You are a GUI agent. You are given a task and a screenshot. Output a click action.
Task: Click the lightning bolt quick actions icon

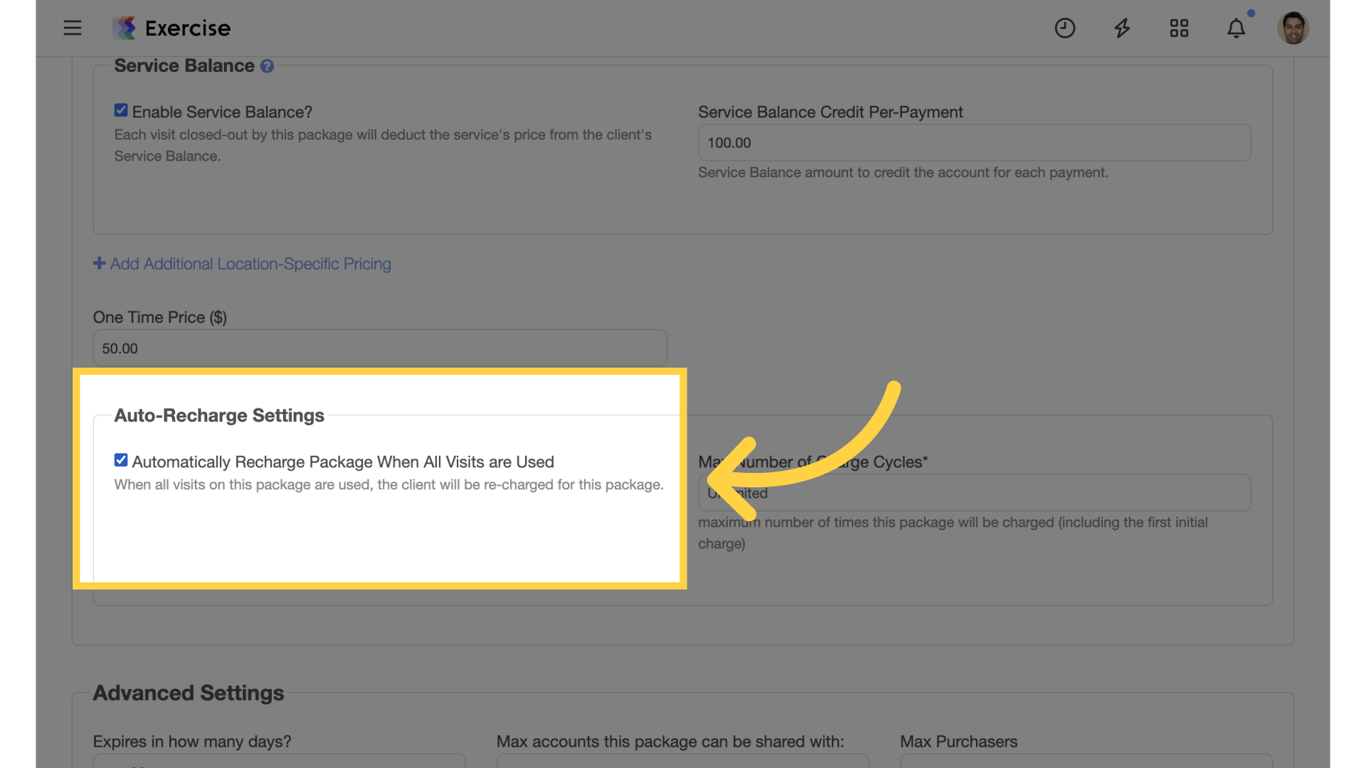pos(1121,27)
